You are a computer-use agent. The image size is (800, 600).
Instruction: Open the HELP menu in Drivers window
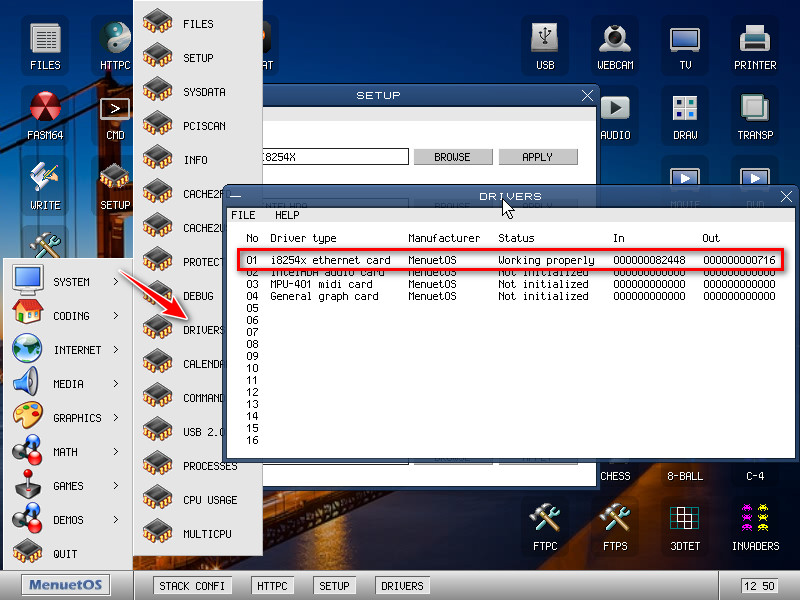click(x=287, y=215)
